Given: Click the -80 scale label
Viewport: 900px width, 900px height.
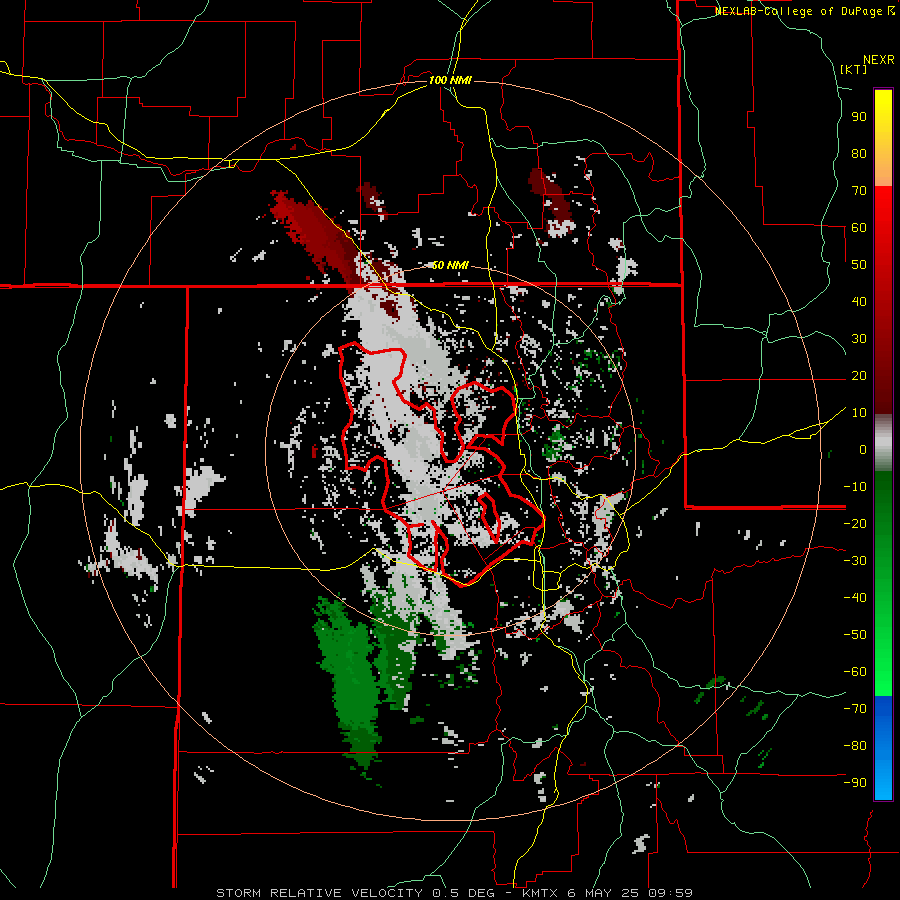Looking at the screenshot, I should coord(855,746).
